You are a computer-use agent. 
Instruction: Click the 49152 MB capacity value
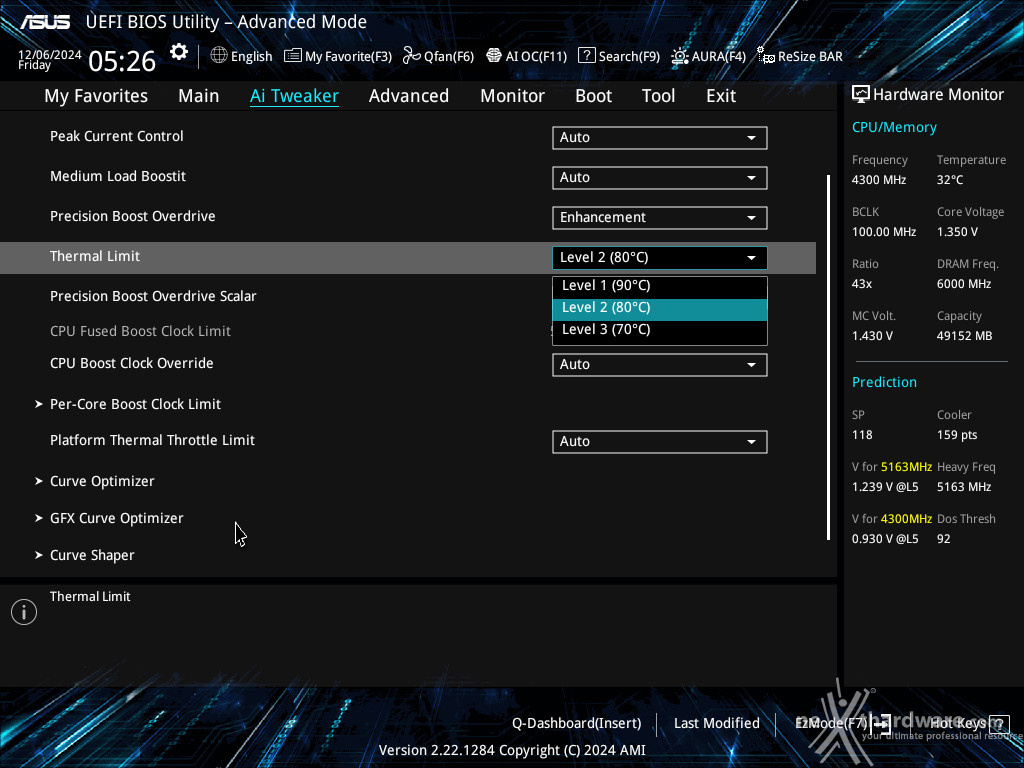965,336
